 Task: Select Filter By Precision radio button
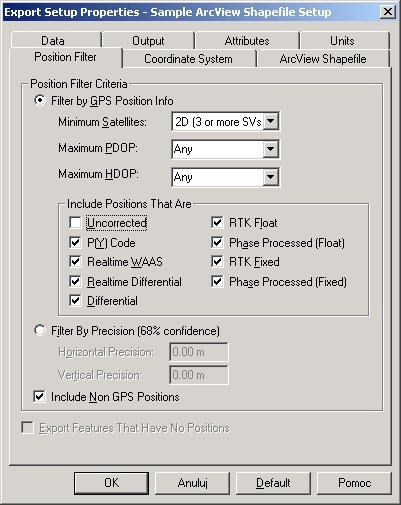point(40,331)
